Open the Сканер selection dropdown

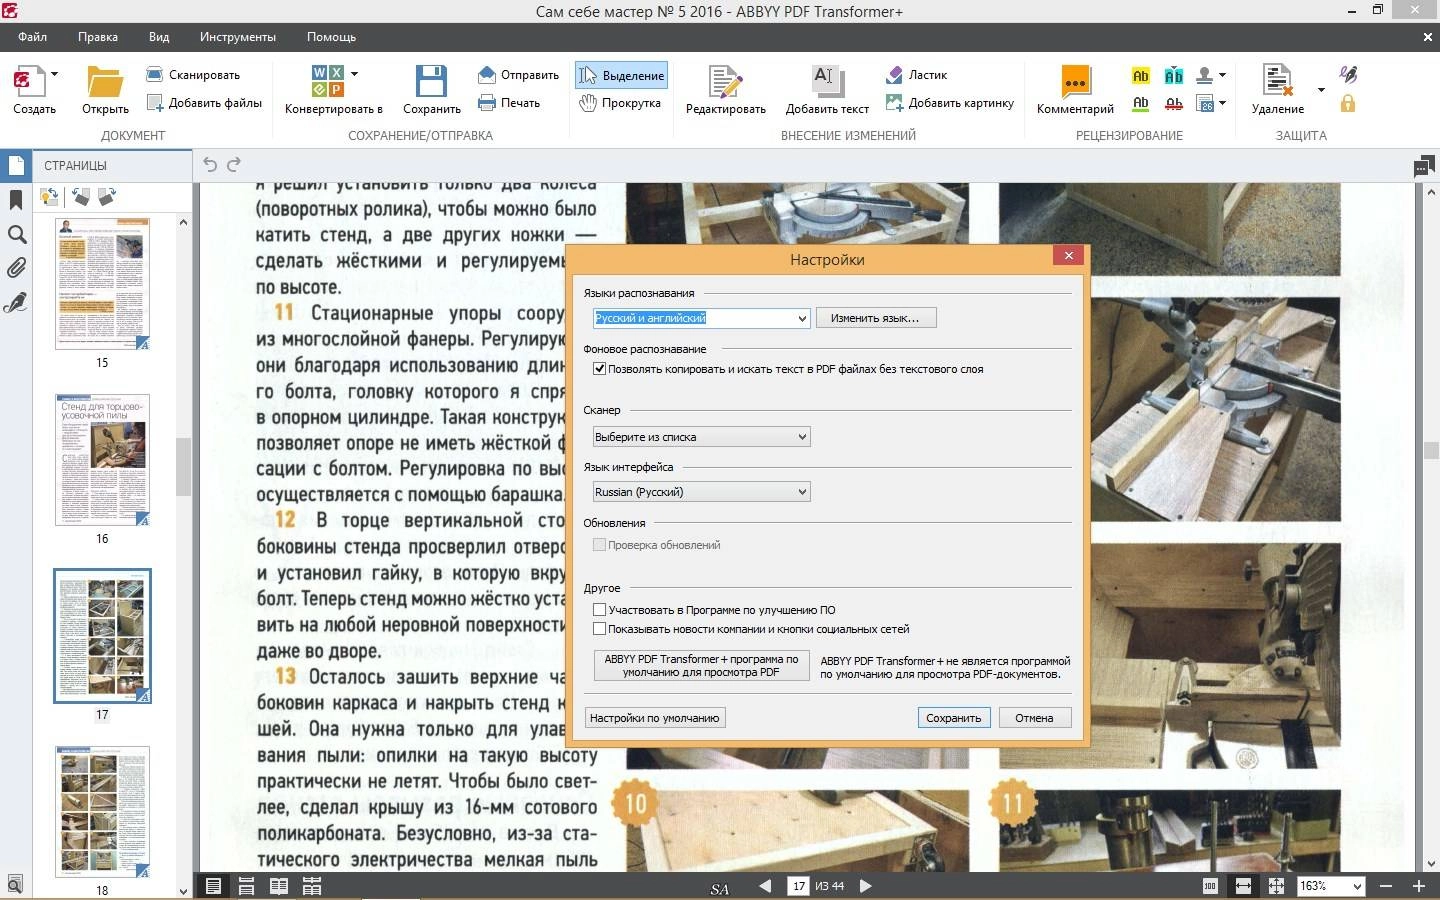tap(701, 437)
